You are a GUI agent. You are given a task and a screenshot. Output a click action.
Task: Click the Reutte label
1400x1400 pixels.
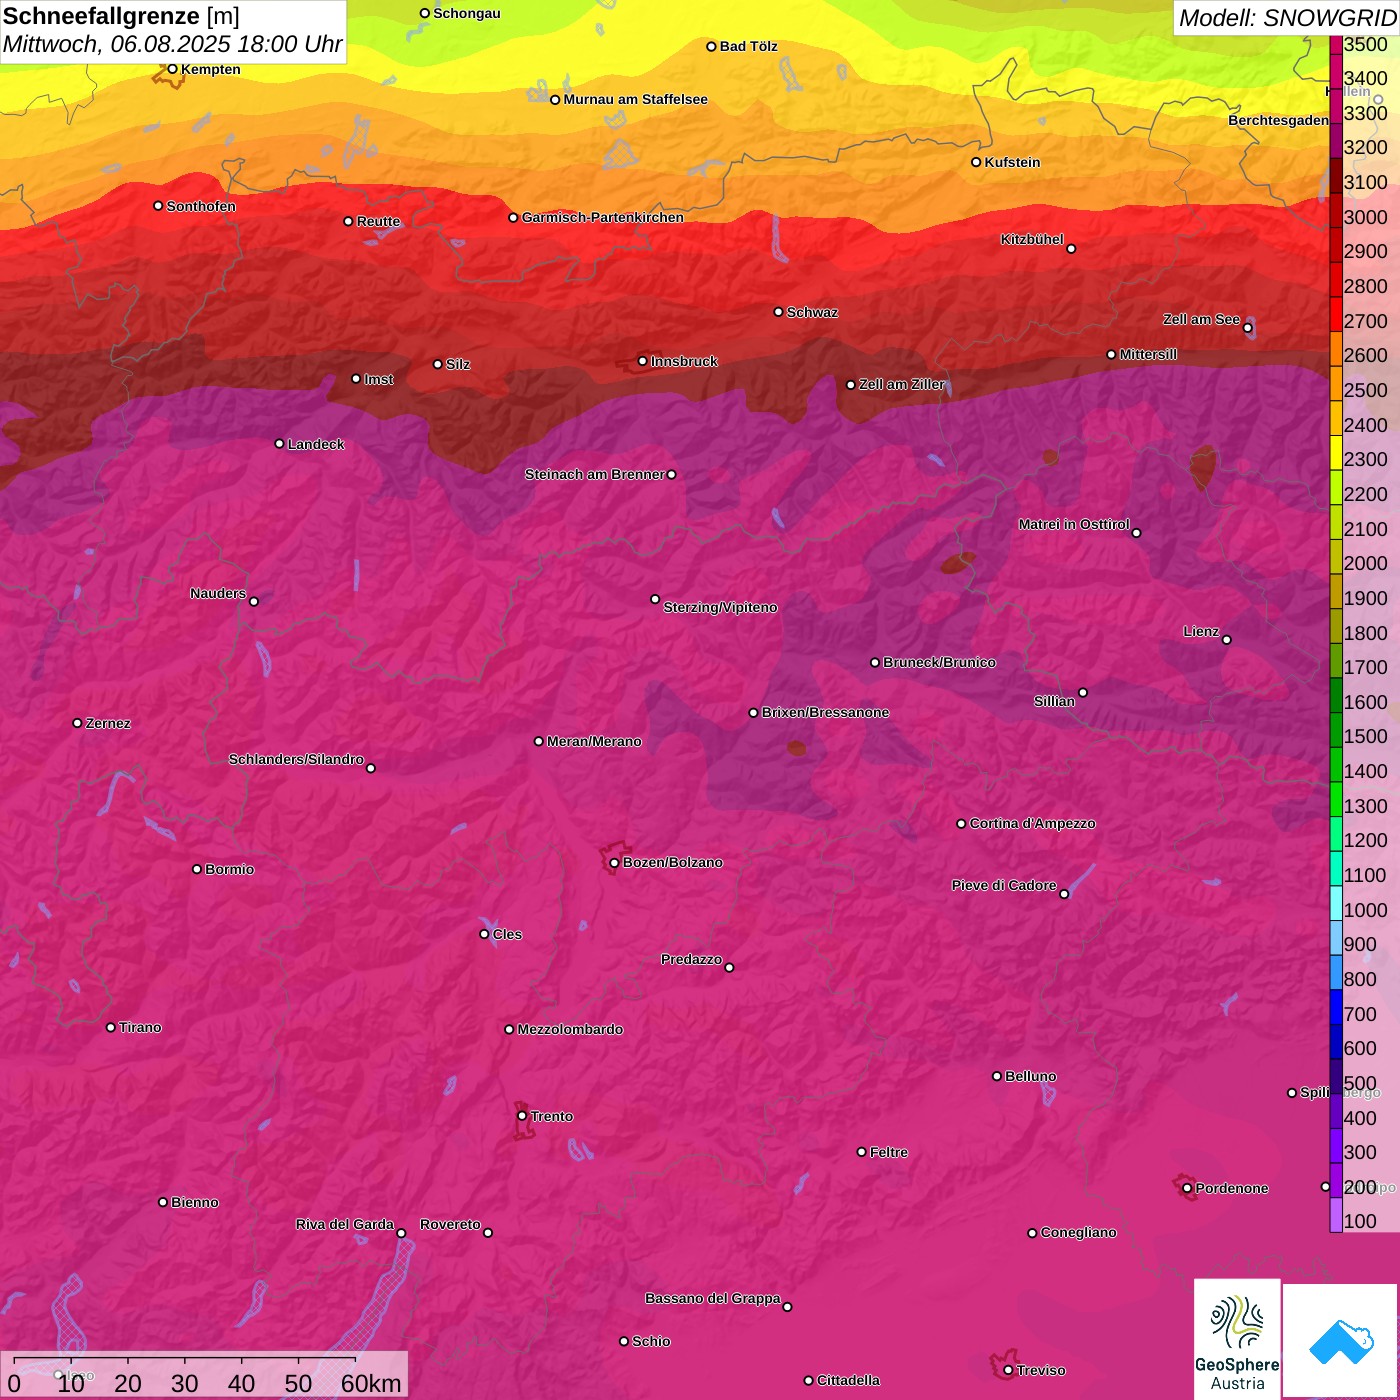tap(378, 221)
